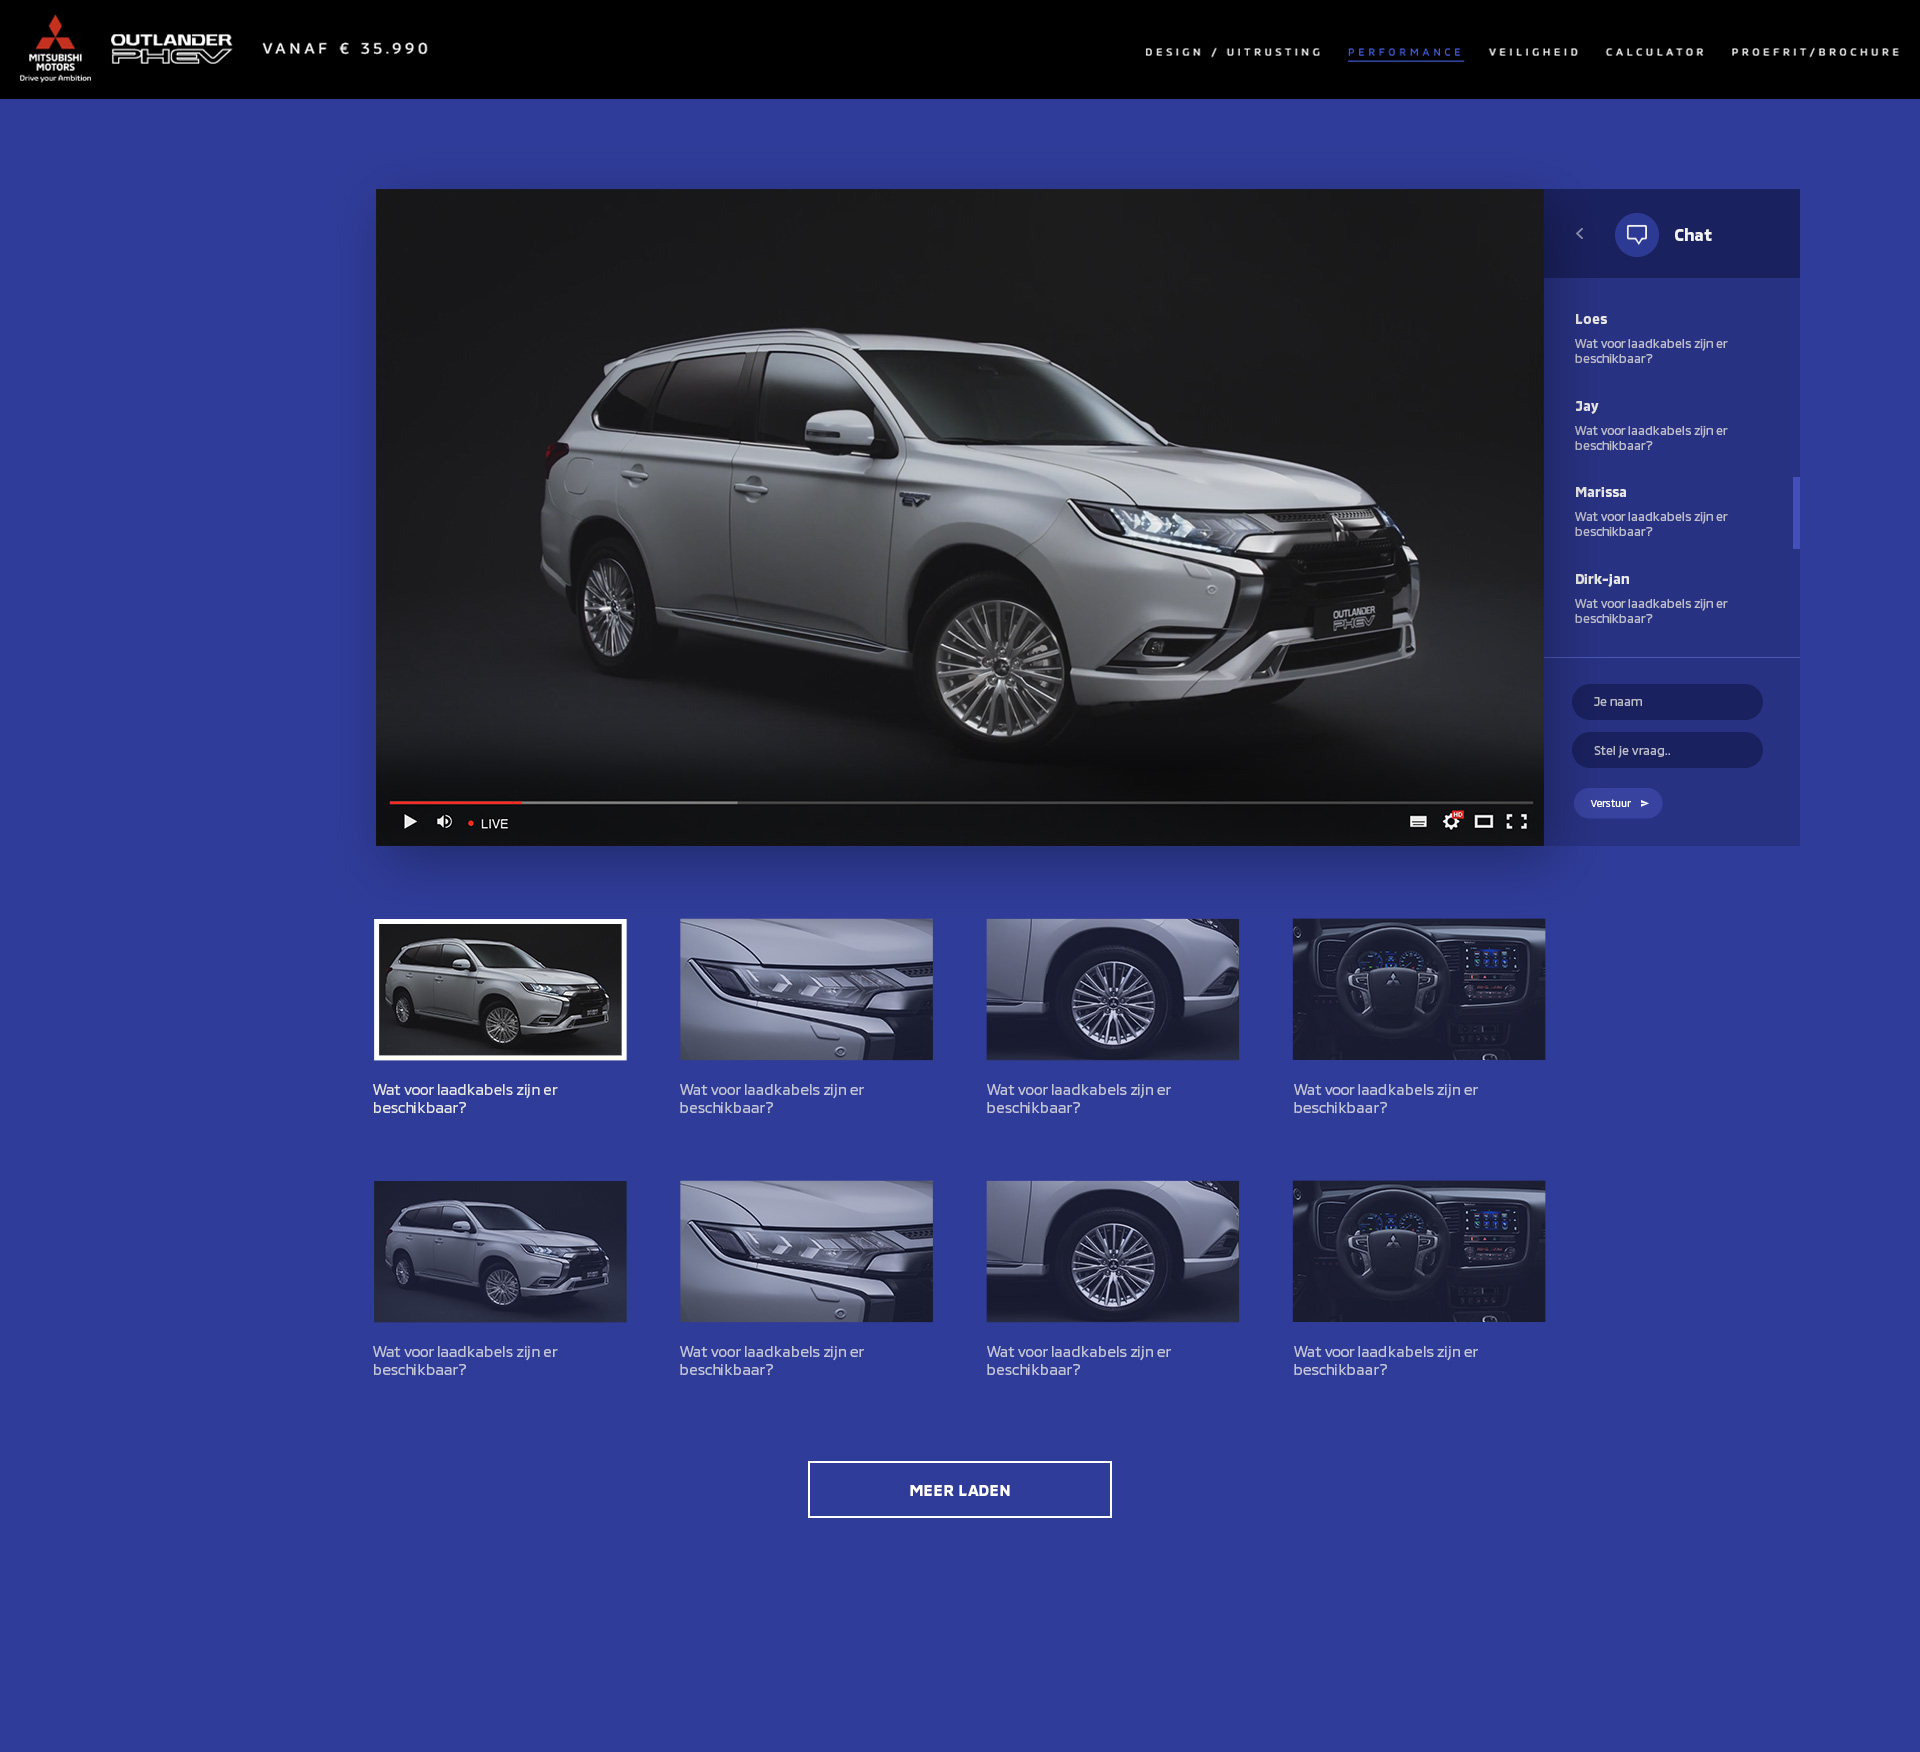The width and height of the screenshot is (1920, 1752).
Task: Click the caption under the second-row wheel thumbnail
Action: (x=1078, y=1360)
